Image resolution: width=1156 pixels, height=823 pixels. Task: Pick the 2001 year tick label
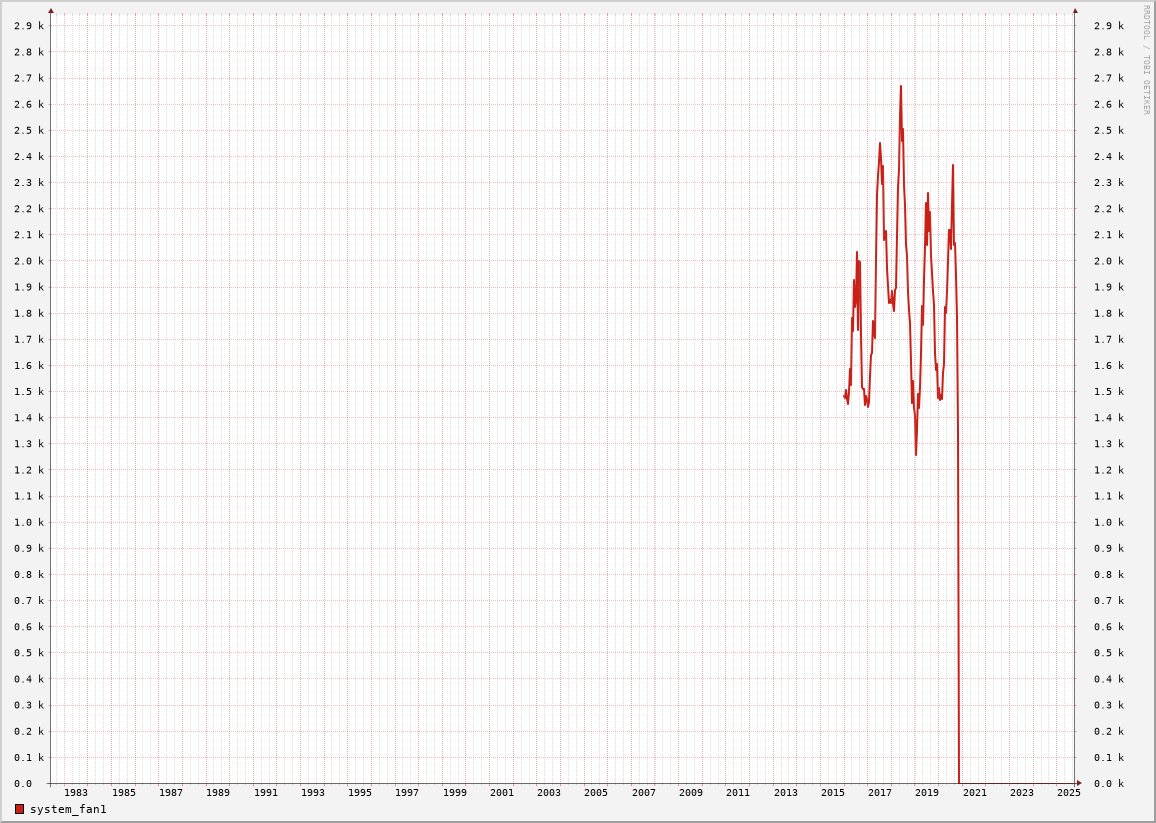[501, 793]
